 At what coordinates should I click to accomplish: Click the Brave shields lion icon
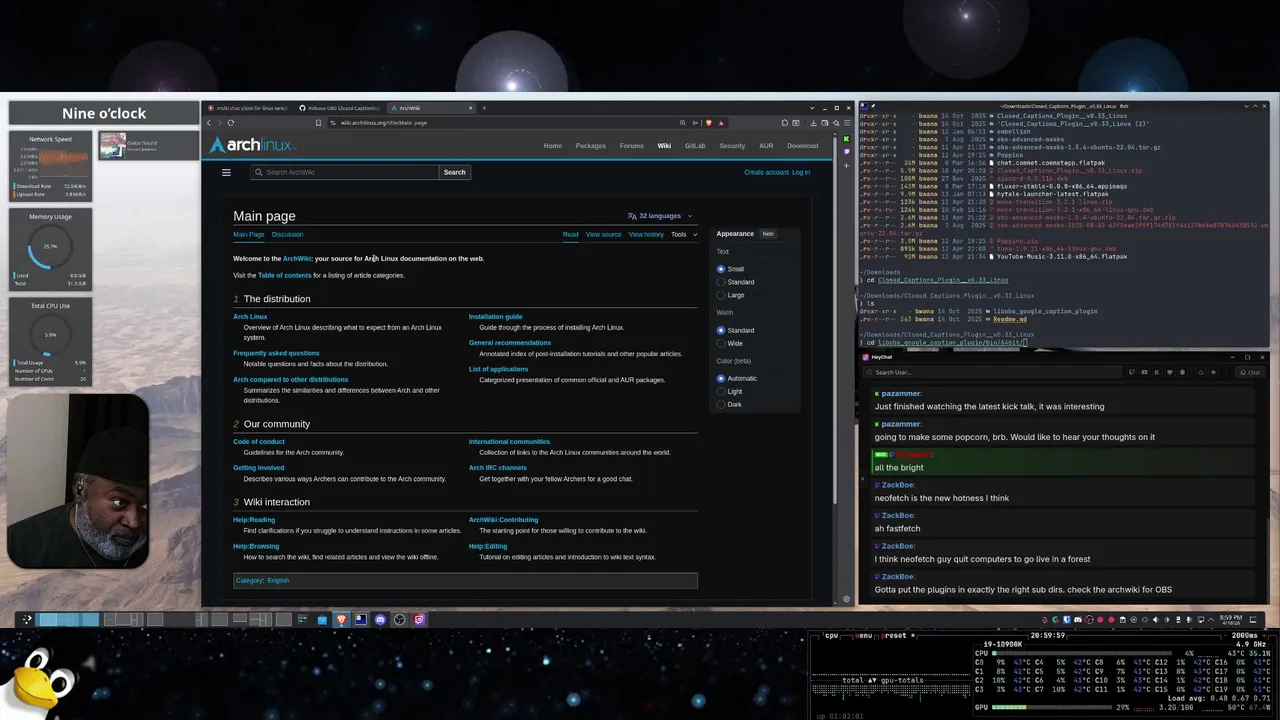(x=709, y=123)
